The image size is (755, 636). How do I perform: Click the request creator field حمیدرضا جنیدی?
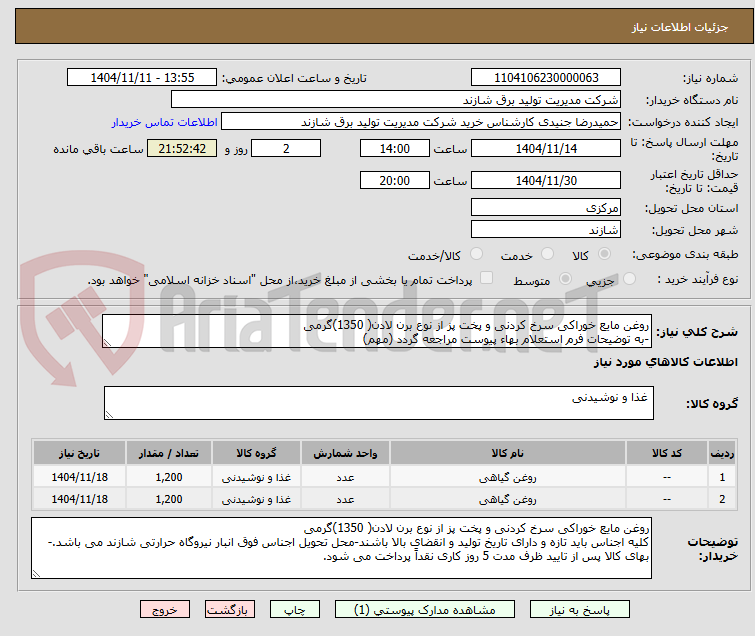pos(421,122)
